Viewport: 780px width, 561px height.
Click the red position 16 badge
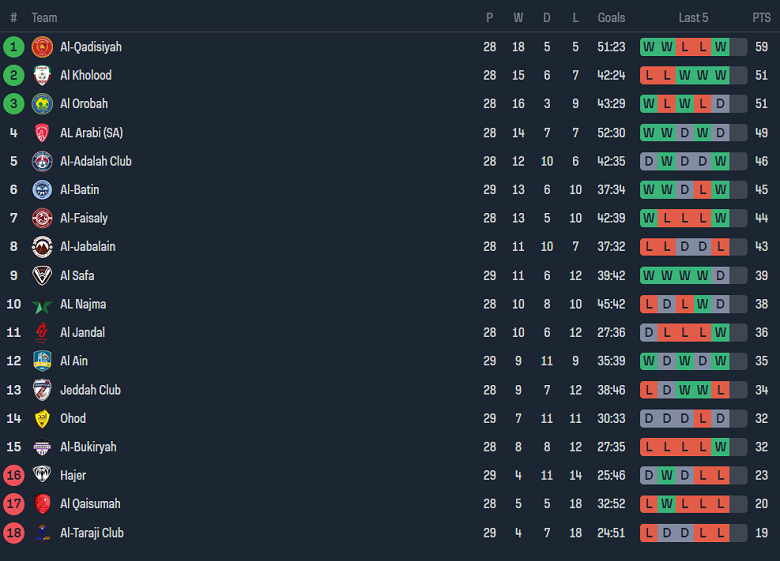click(x=14, y=476)
